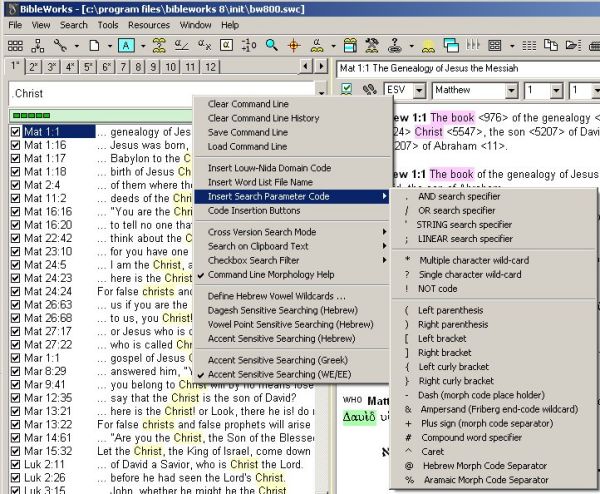Open the Matthew book dropdown
Image resolution: width=600 pixels, height=494 pixels.
click(511, 91)
